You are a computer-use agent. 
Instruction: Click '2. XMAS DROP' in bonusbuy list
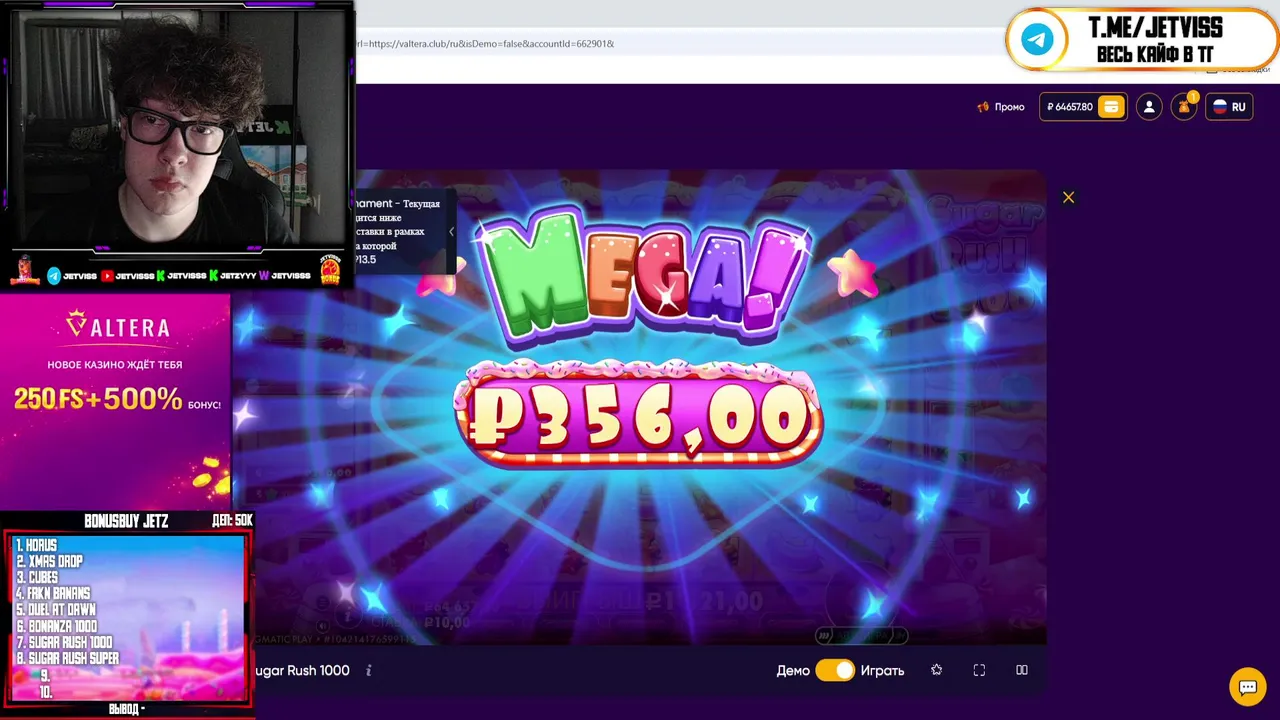[49, 561]
